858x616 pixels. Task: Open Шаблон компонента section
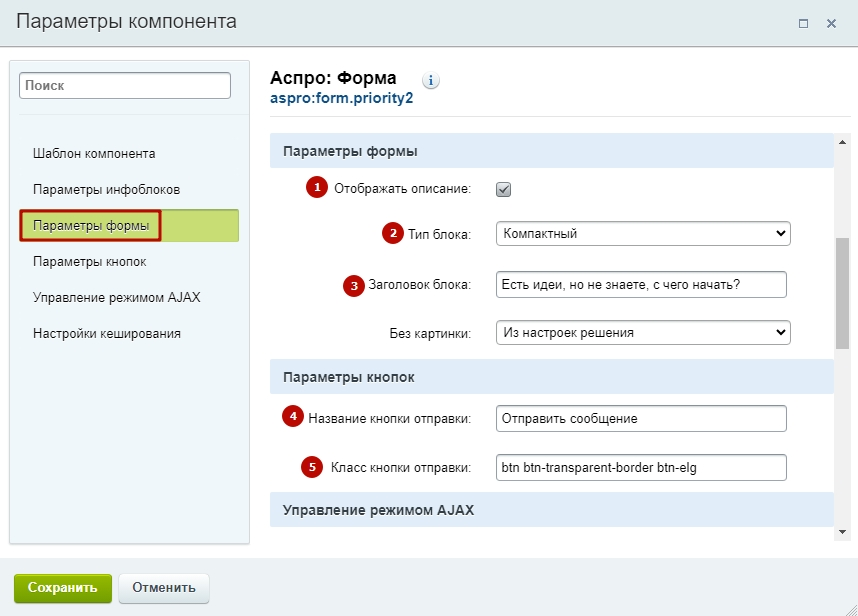[94, 153]
